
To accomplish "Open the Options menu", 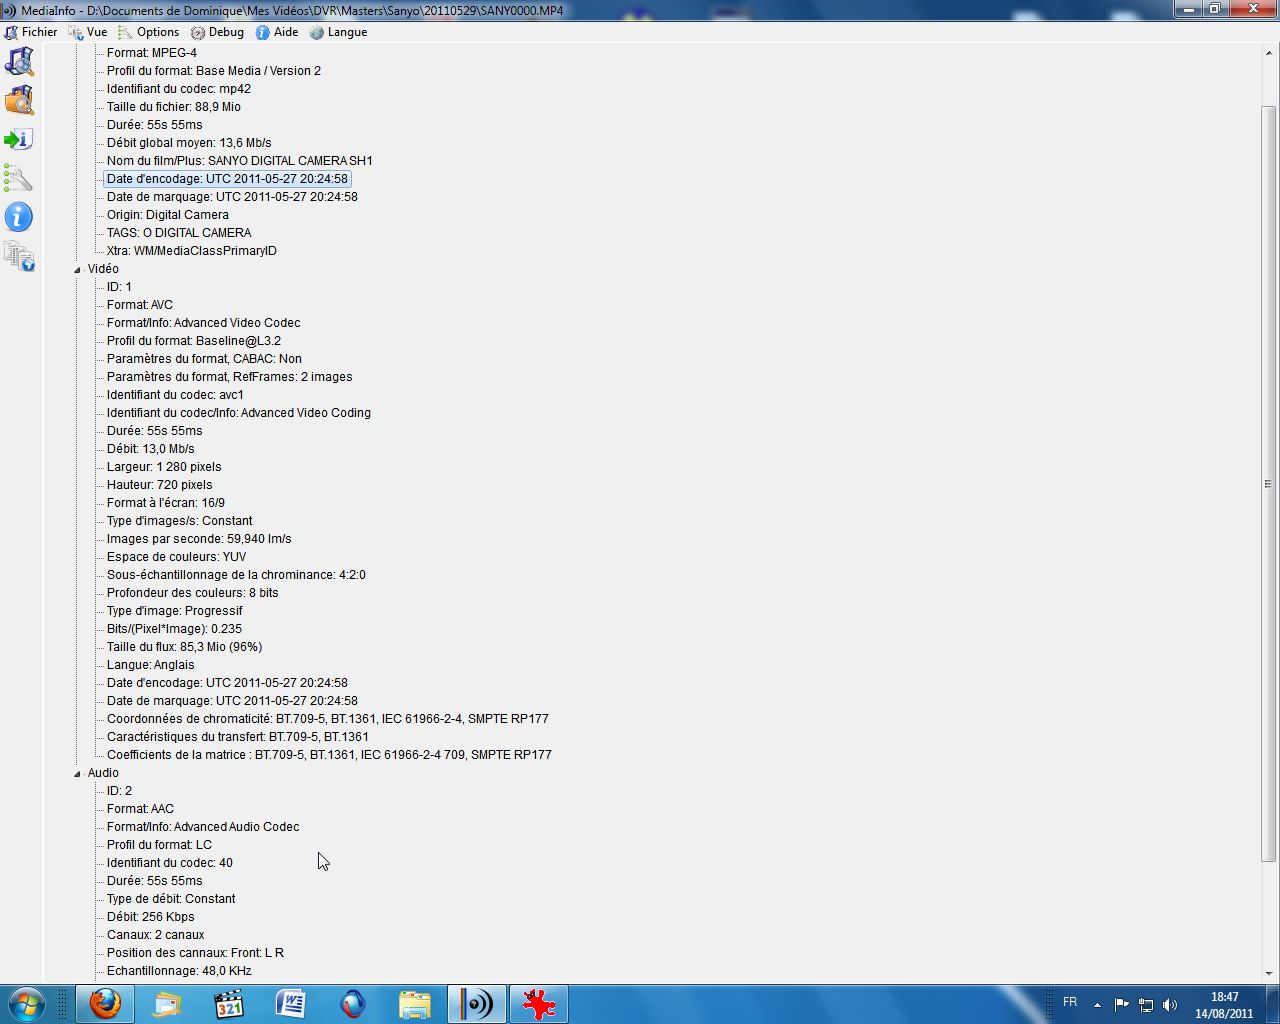I will point(148,32).
